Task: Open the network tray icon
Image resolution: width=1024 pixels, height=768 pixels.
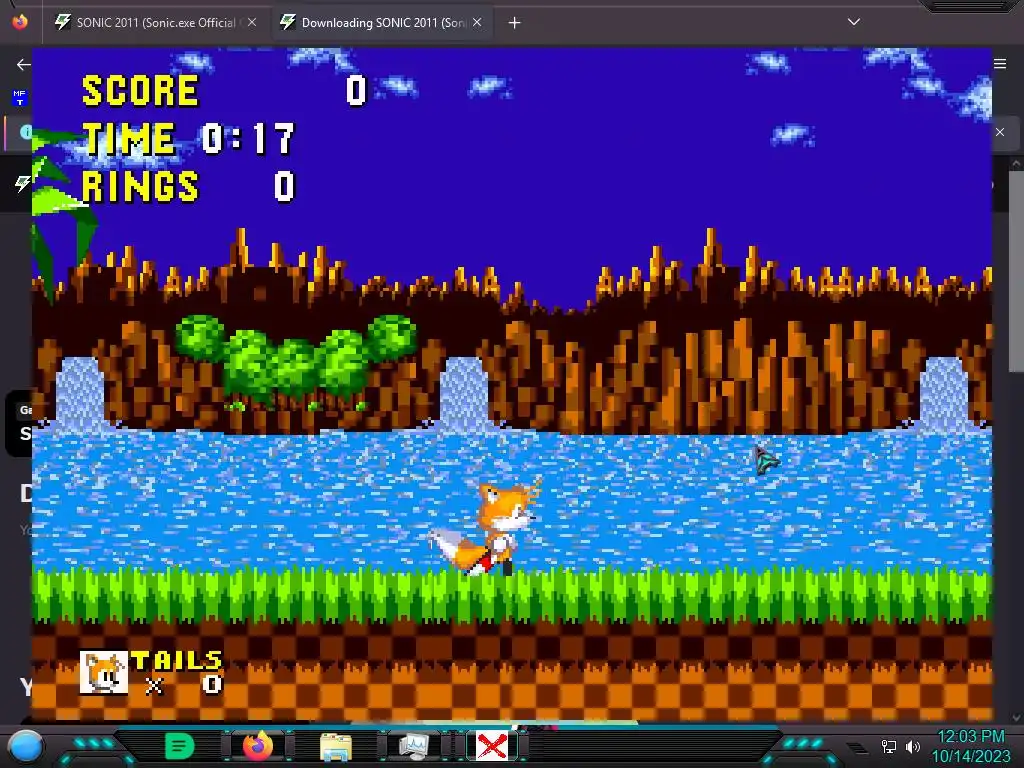Action: pos(889,746)
